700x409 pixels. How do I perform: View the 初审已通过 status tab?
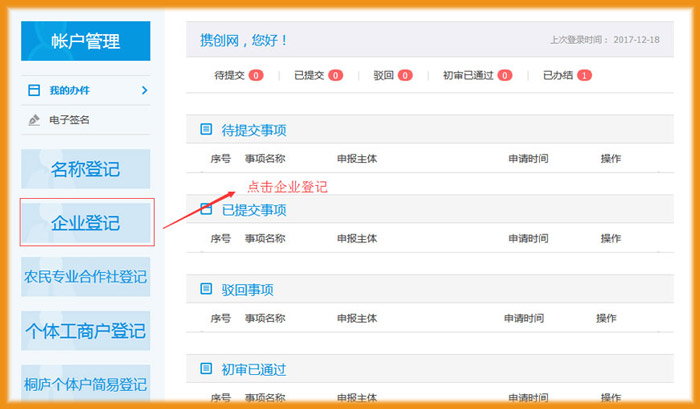(468, 75)
